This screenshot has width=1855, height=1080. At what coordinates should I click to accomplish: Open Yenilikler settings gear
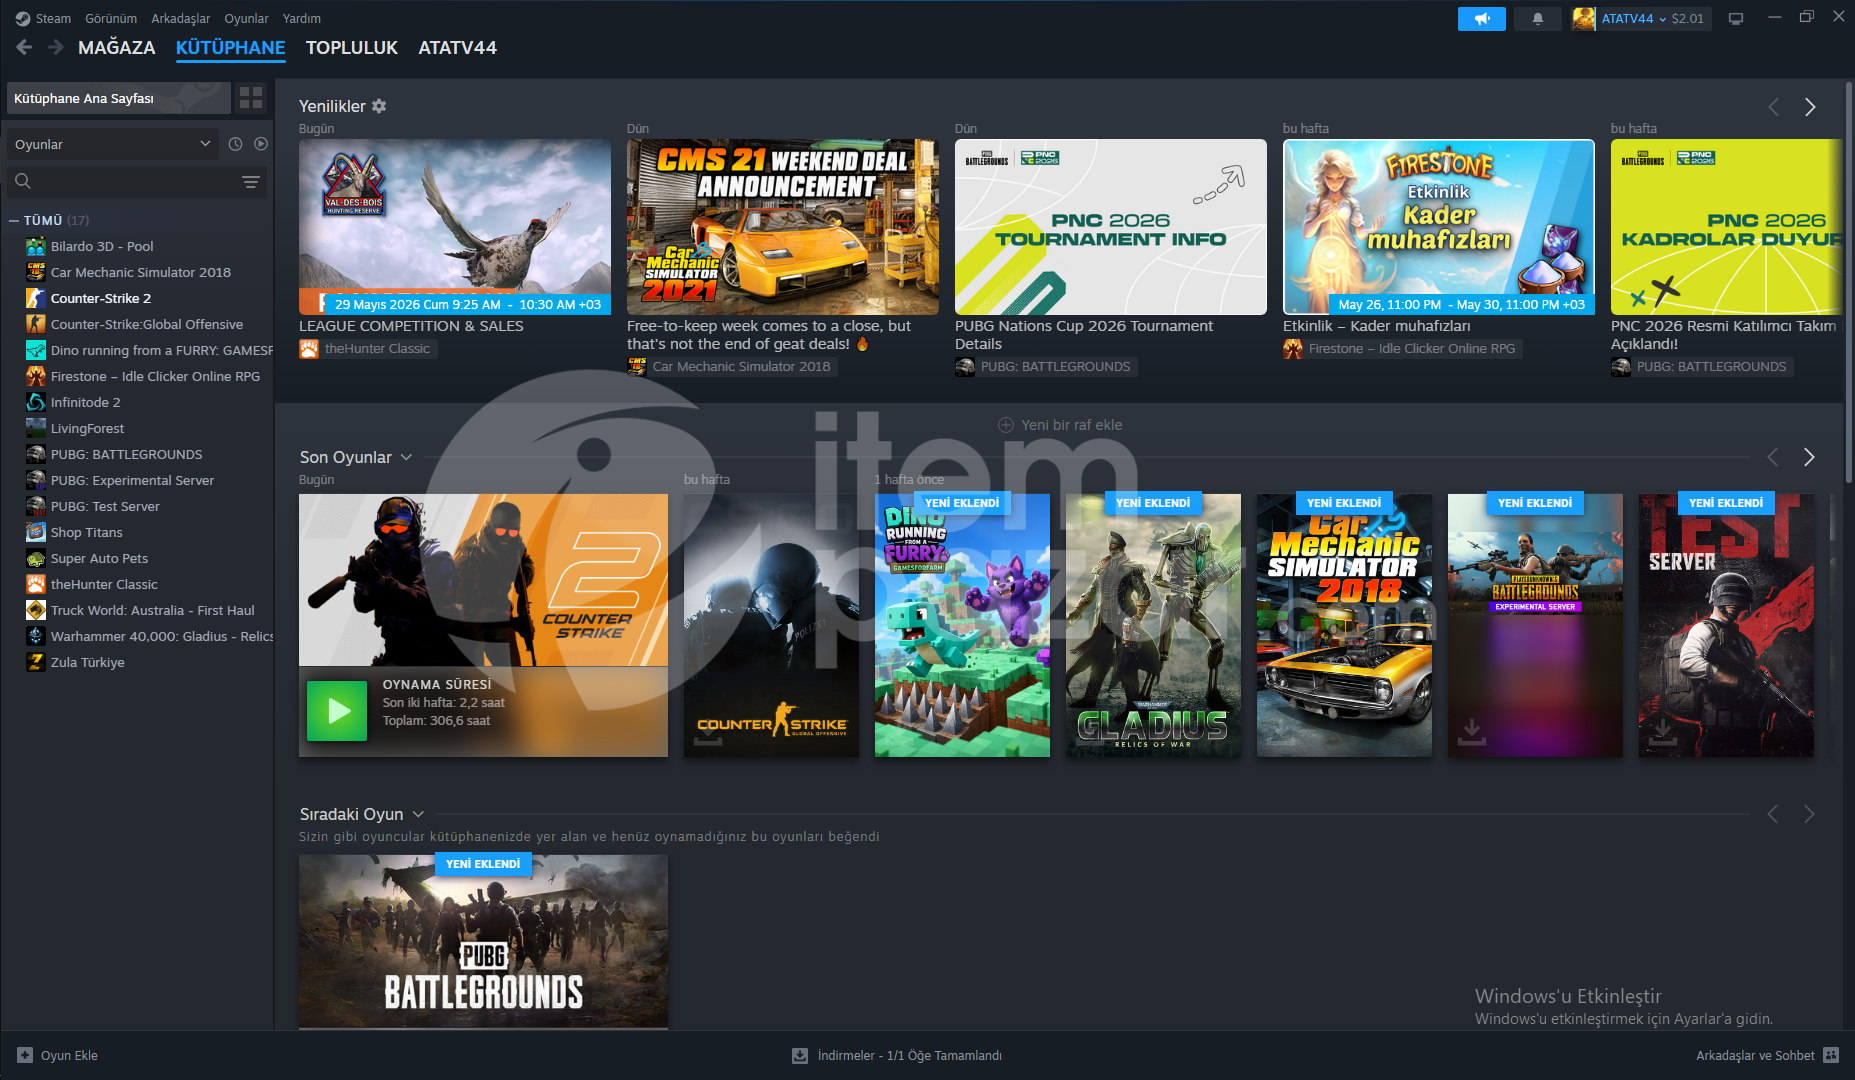click(x=379, y=106)
